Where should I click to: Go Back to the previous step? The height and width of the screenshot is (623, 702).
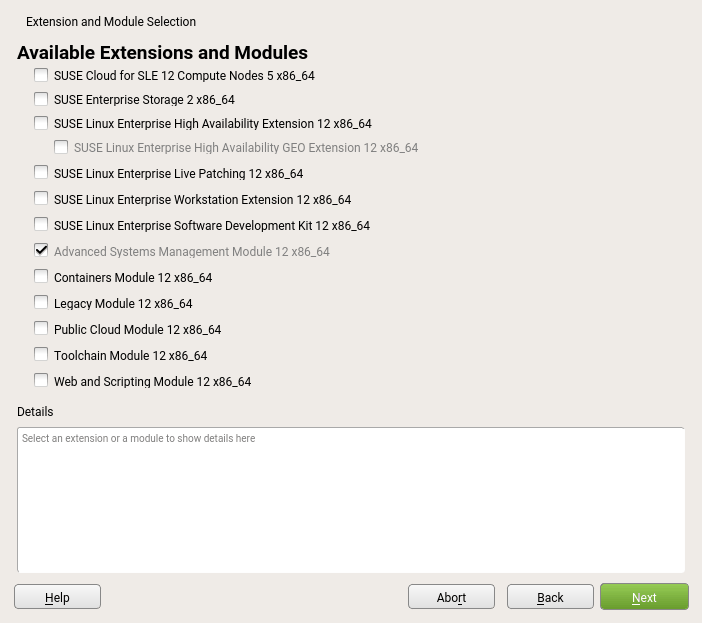coord(550,597)
